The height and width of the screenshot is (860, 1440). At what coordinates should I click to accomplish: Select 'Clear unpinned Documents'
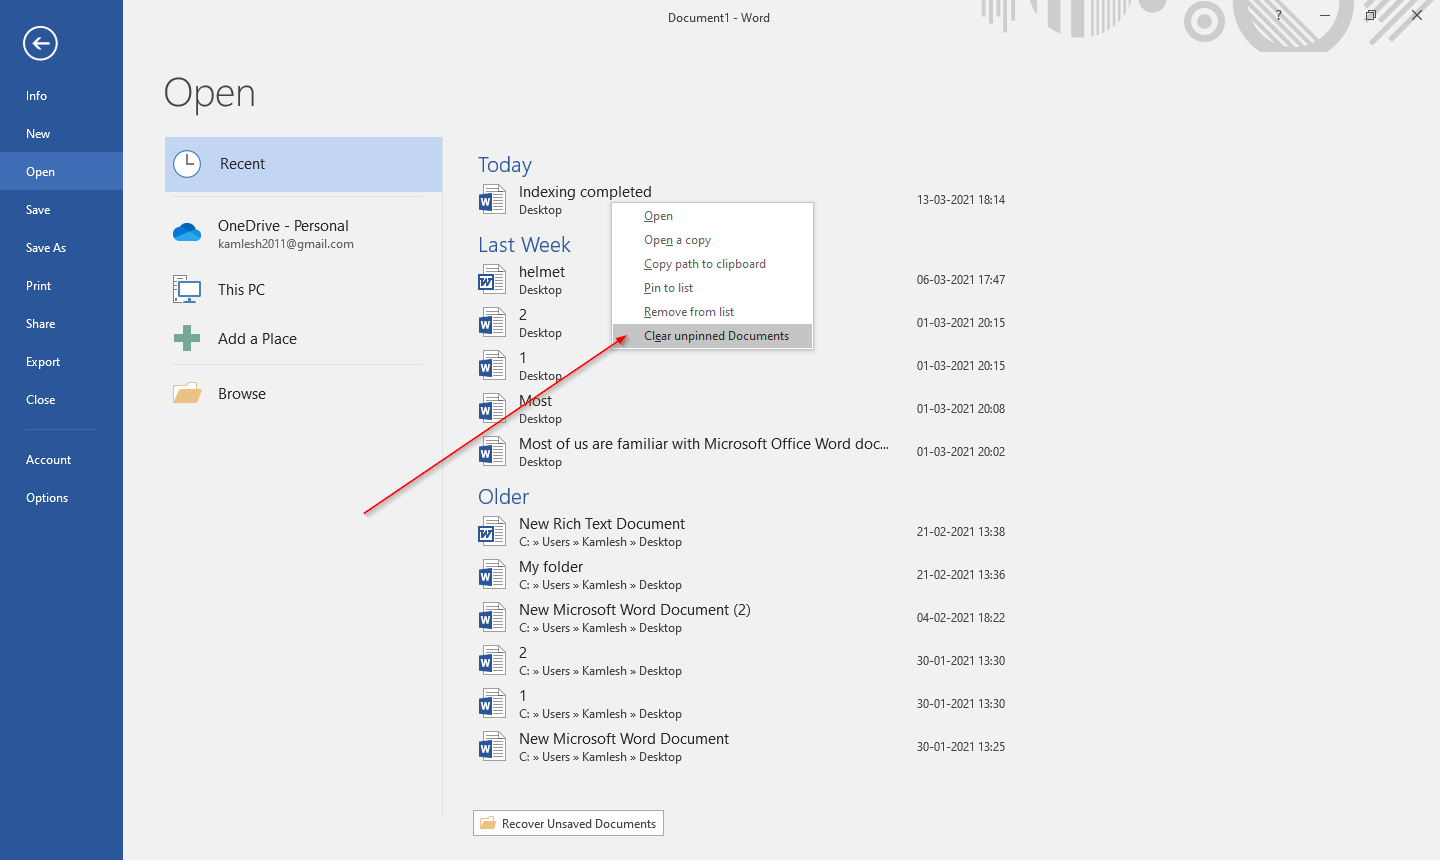tap(716, 335)
